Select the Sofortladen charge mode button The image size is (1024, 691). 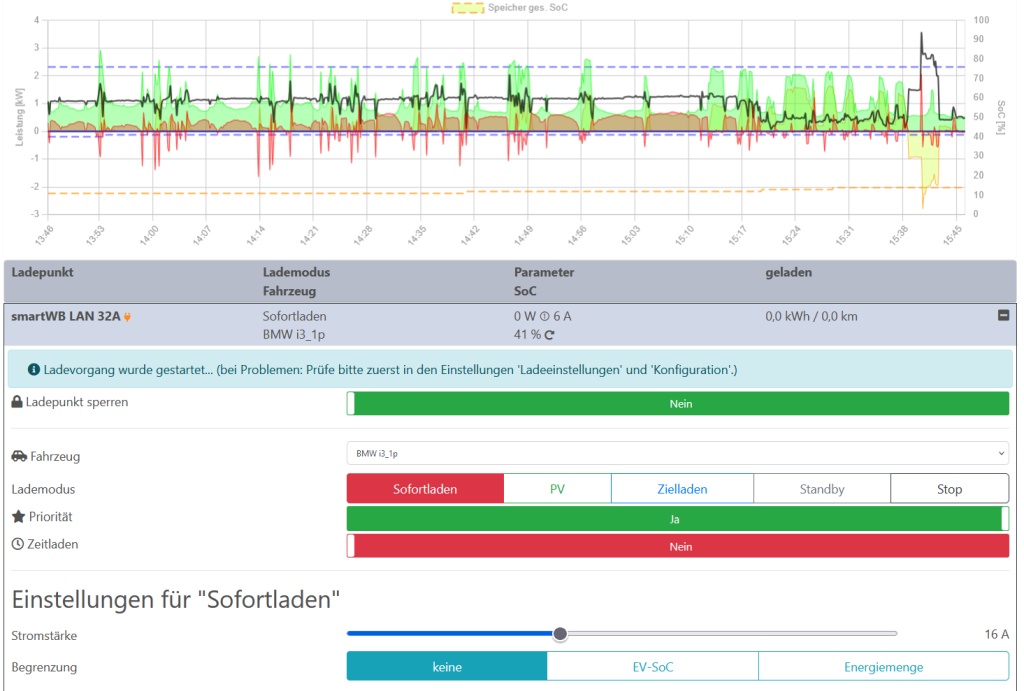pyautogui.click(x=425, y=489)
